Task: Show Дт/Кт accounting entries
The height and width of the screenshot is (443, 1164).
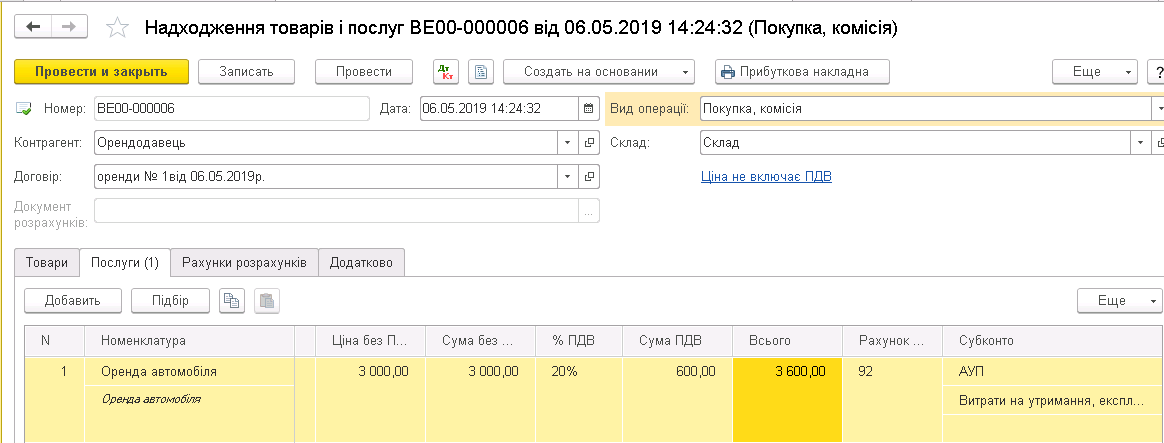Action: click(x=446, y=71)
